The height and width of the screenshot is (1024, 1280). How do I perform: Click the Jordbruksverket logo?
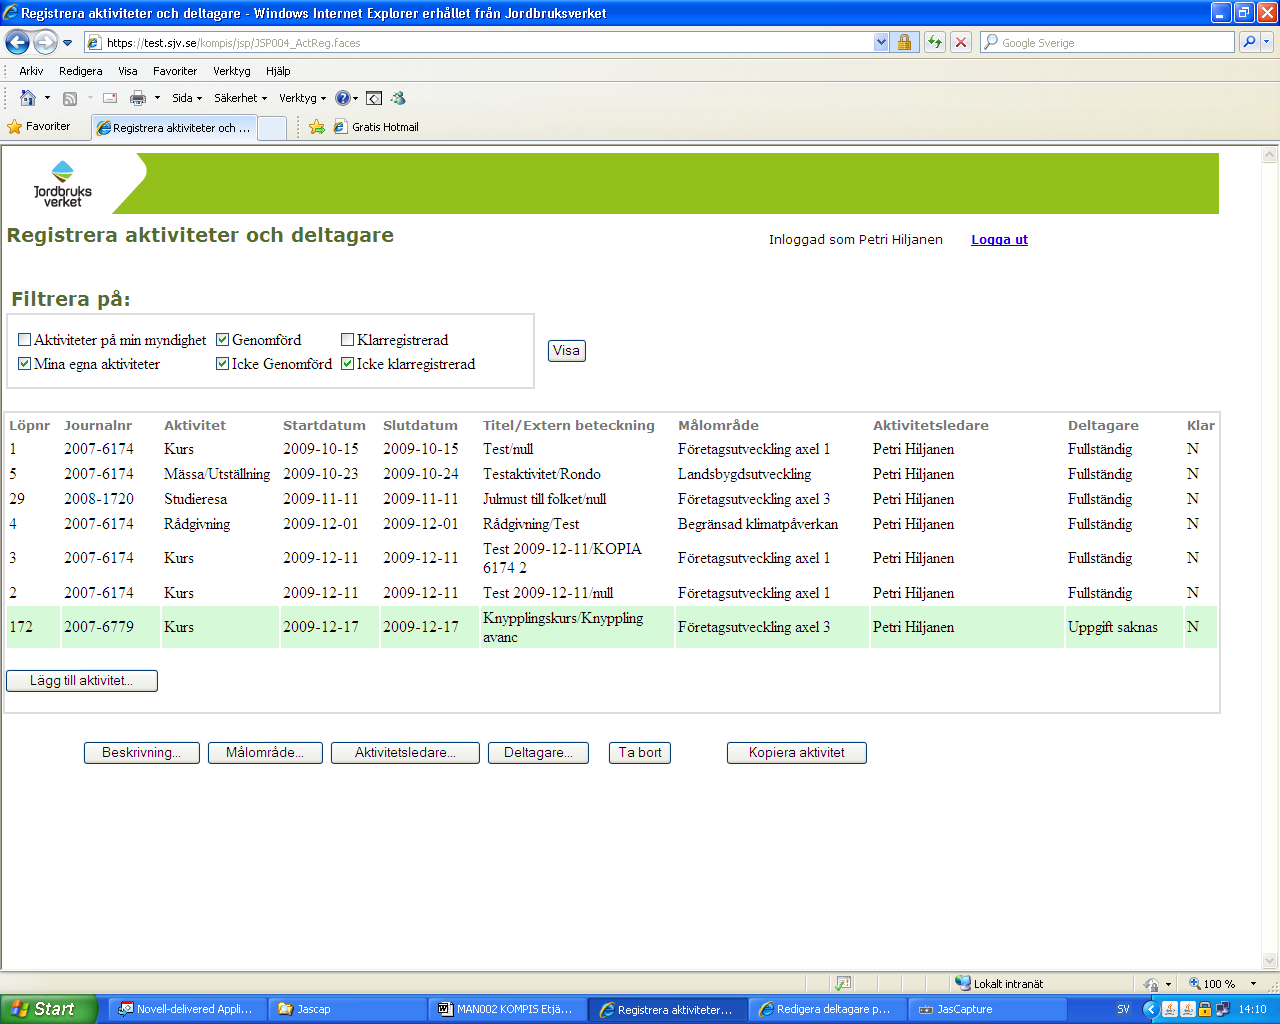63,184
